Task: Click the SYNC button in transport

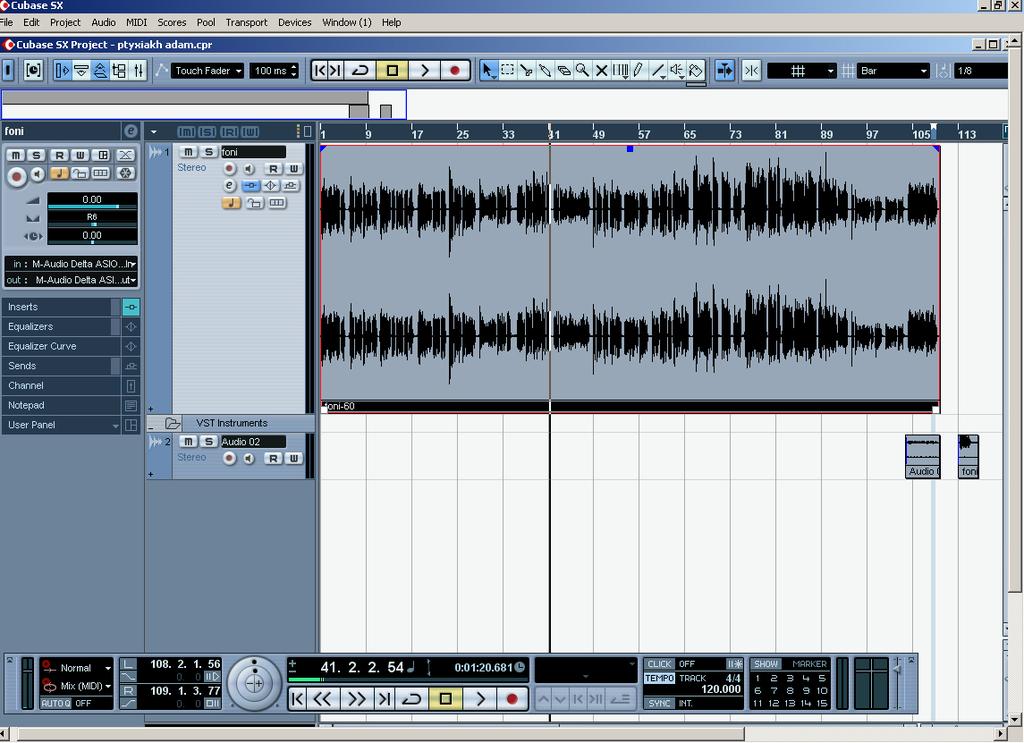Action: tap(660, 703)
